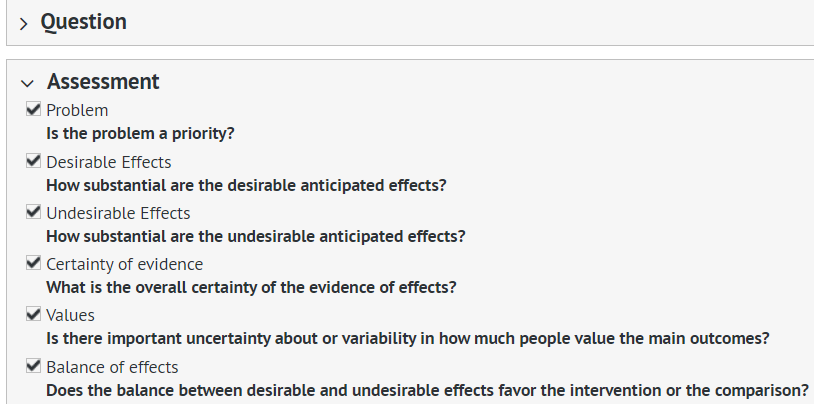Toggle the Values checkbox
The height and width of the screenshot is (404, 814).
pos(34,315)
